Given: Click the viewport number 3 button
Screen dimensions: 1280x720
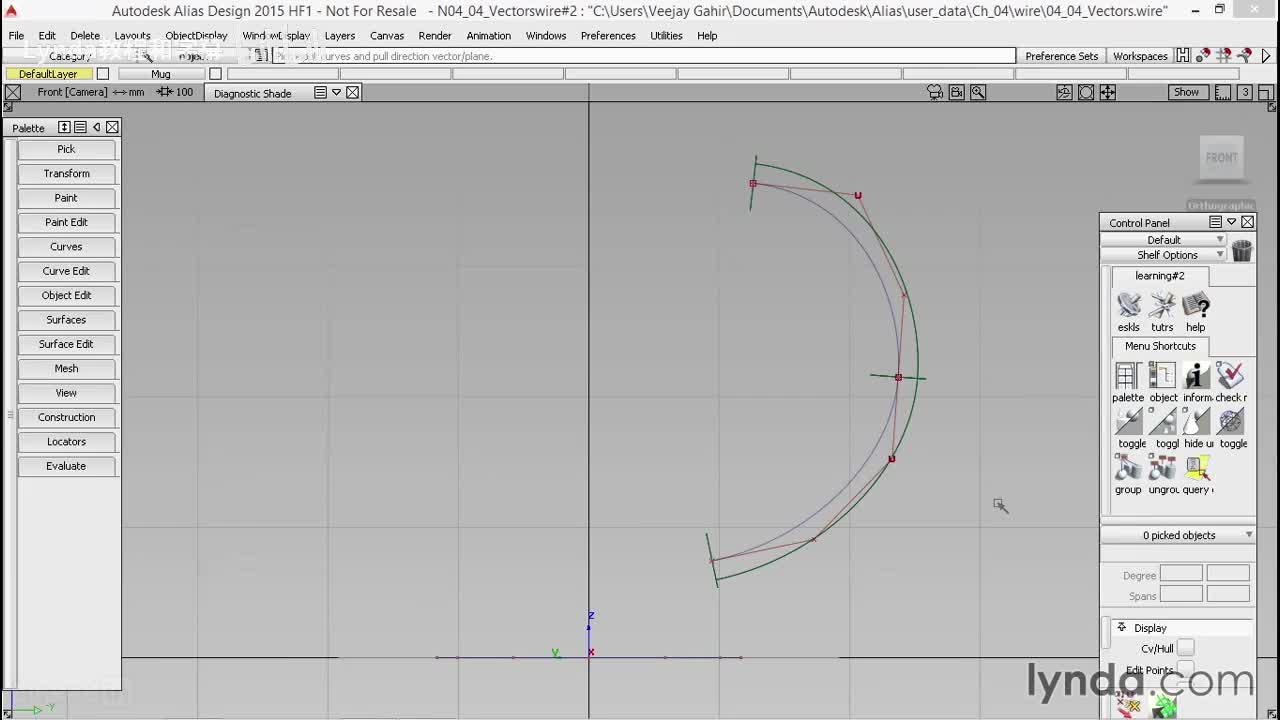Looking at the screenshot, I should tap(1245, 92).
